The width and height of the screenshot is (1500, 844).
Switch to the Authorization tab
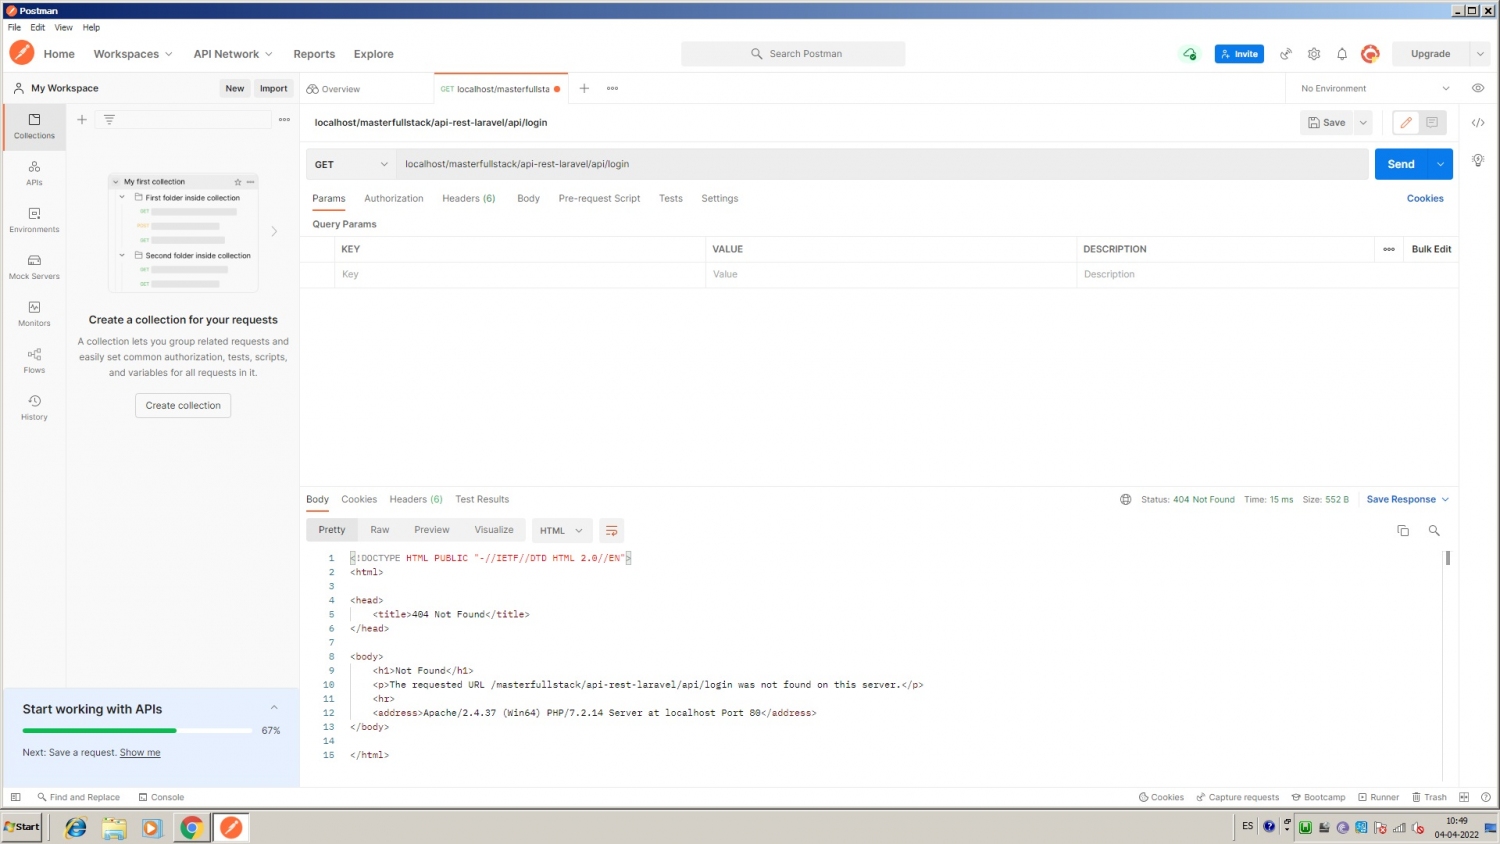point(394,198)
